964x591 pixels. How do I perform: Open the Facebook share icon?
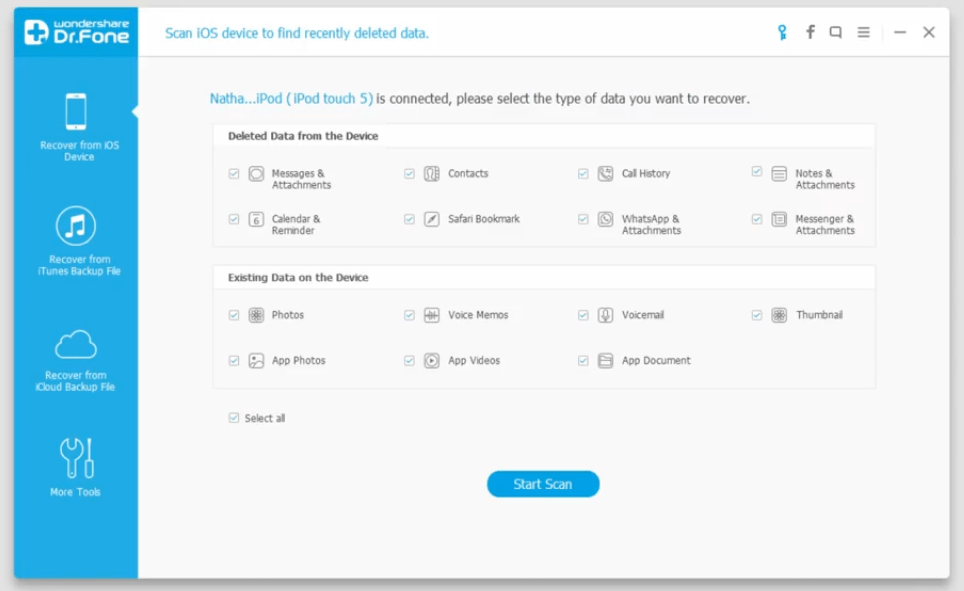tap(810, 32)
